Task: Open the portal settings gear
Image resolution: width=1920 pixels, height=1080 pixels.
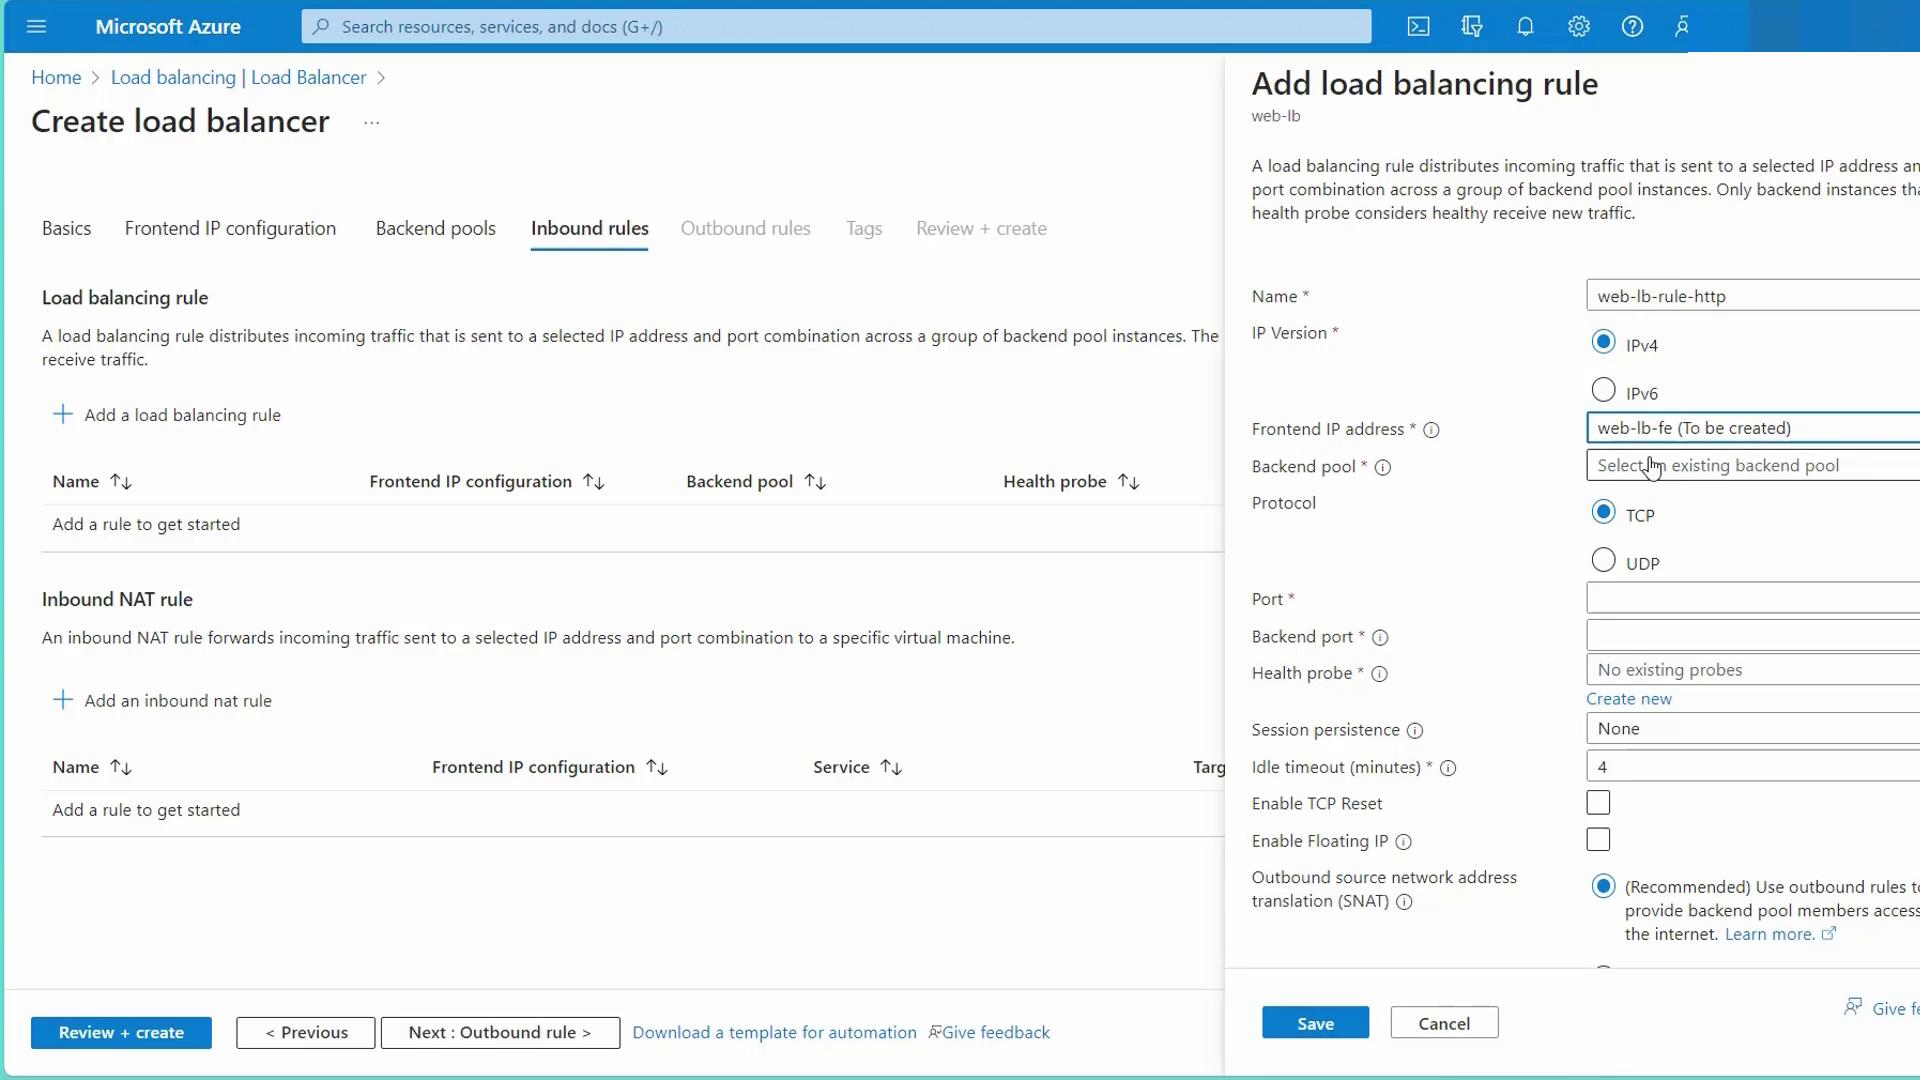Action: [x=1578, y=27]
